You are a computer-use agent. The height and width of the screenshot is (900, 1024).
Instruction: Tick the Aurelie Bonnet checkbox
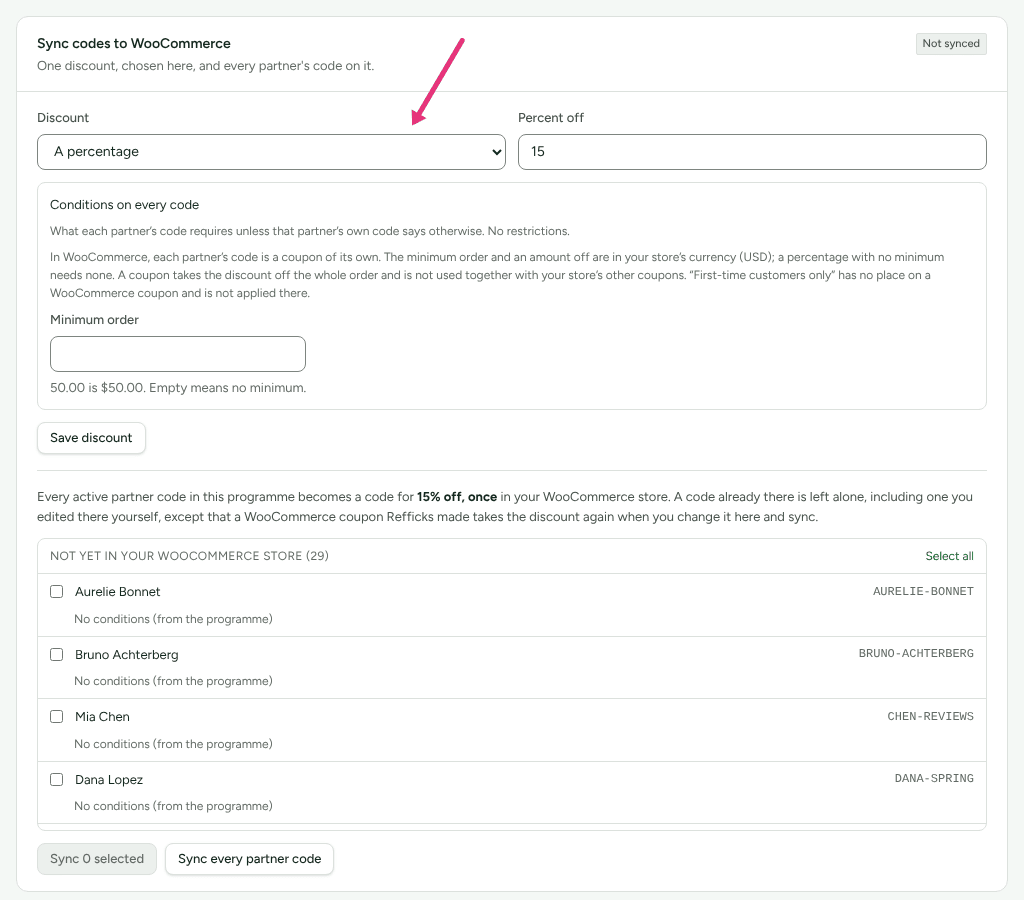tap(57, 592)
